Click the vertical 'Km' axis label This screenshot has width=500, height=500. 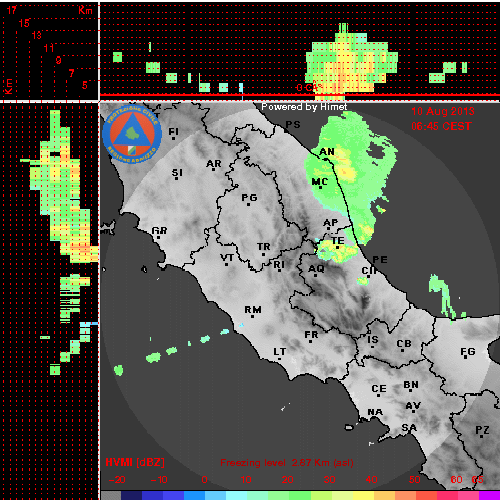(8, 86)
